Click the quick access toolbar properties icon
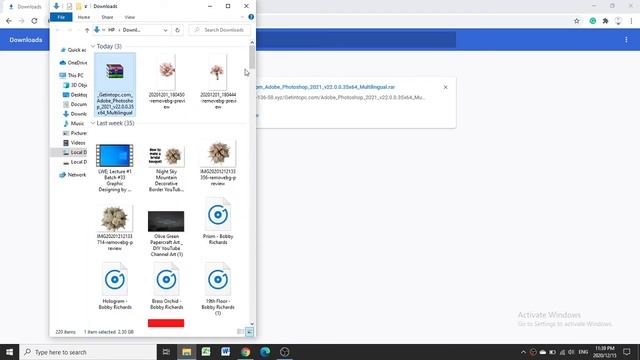Image resolution: width=640 pixels, height=360 pixels. (69, 6)
